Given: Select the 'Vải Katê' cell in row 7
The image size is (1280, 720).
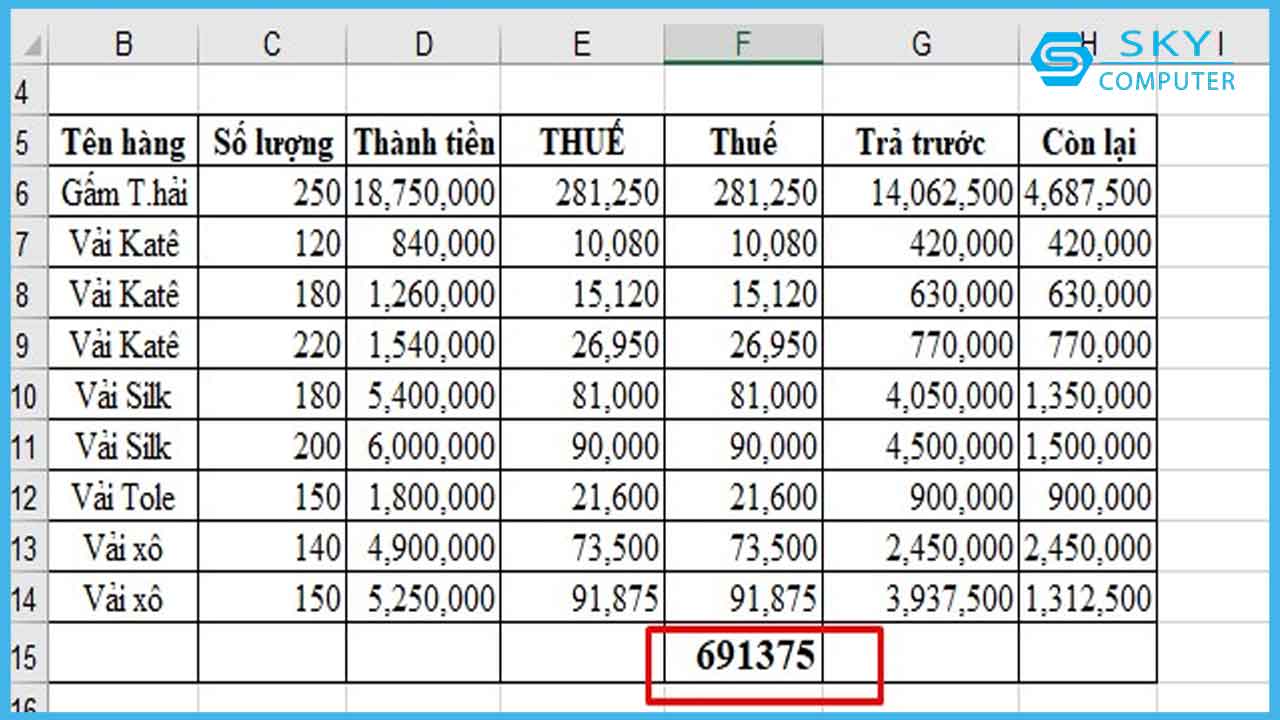Looking at the screenshot, I should point(123,243).
